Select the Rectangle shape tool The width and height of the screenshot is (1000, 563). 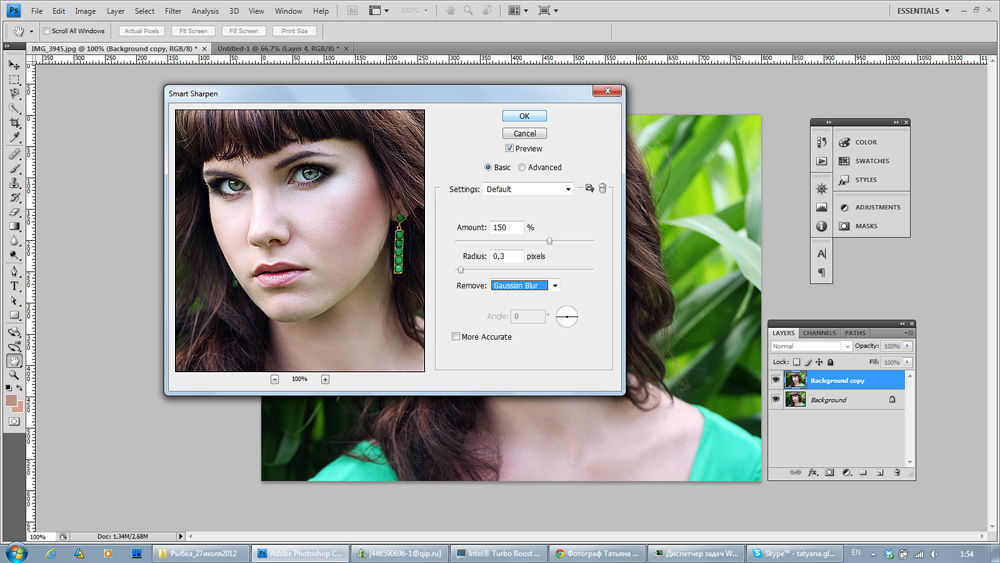14,315
